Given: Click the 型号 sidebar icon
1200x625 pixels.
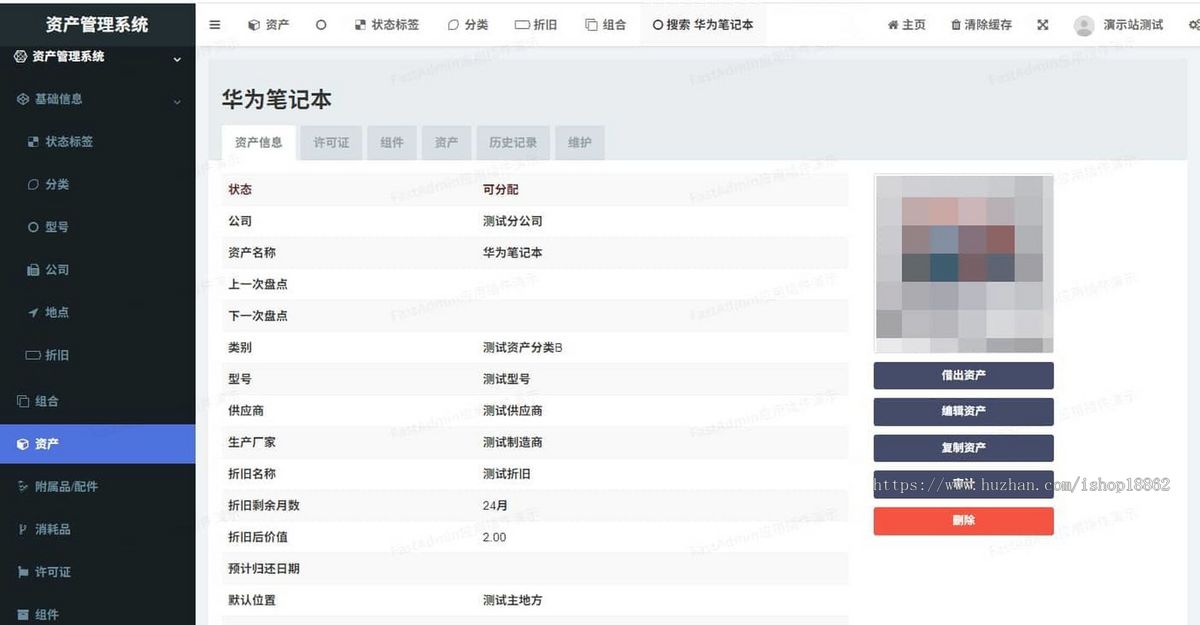Looking at the screenshot, I should pos(33,227).
